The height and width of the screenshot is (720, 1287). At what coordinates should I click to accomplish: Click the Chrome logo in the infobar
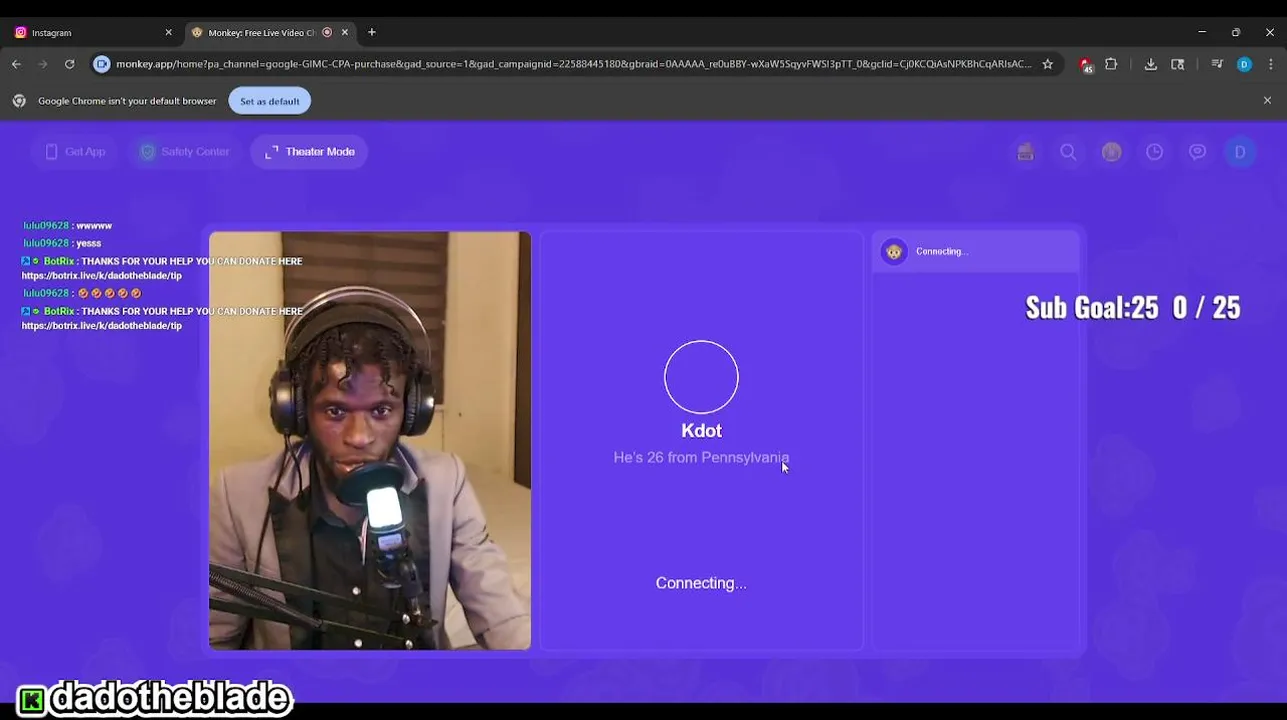point(19,101)
